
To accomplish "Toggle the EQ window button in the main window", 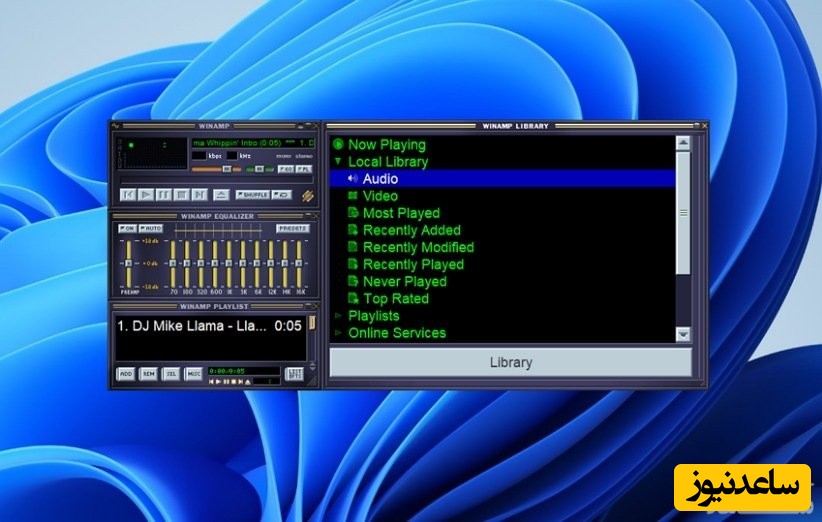I will pyautogui.click(x=286, y=169).
